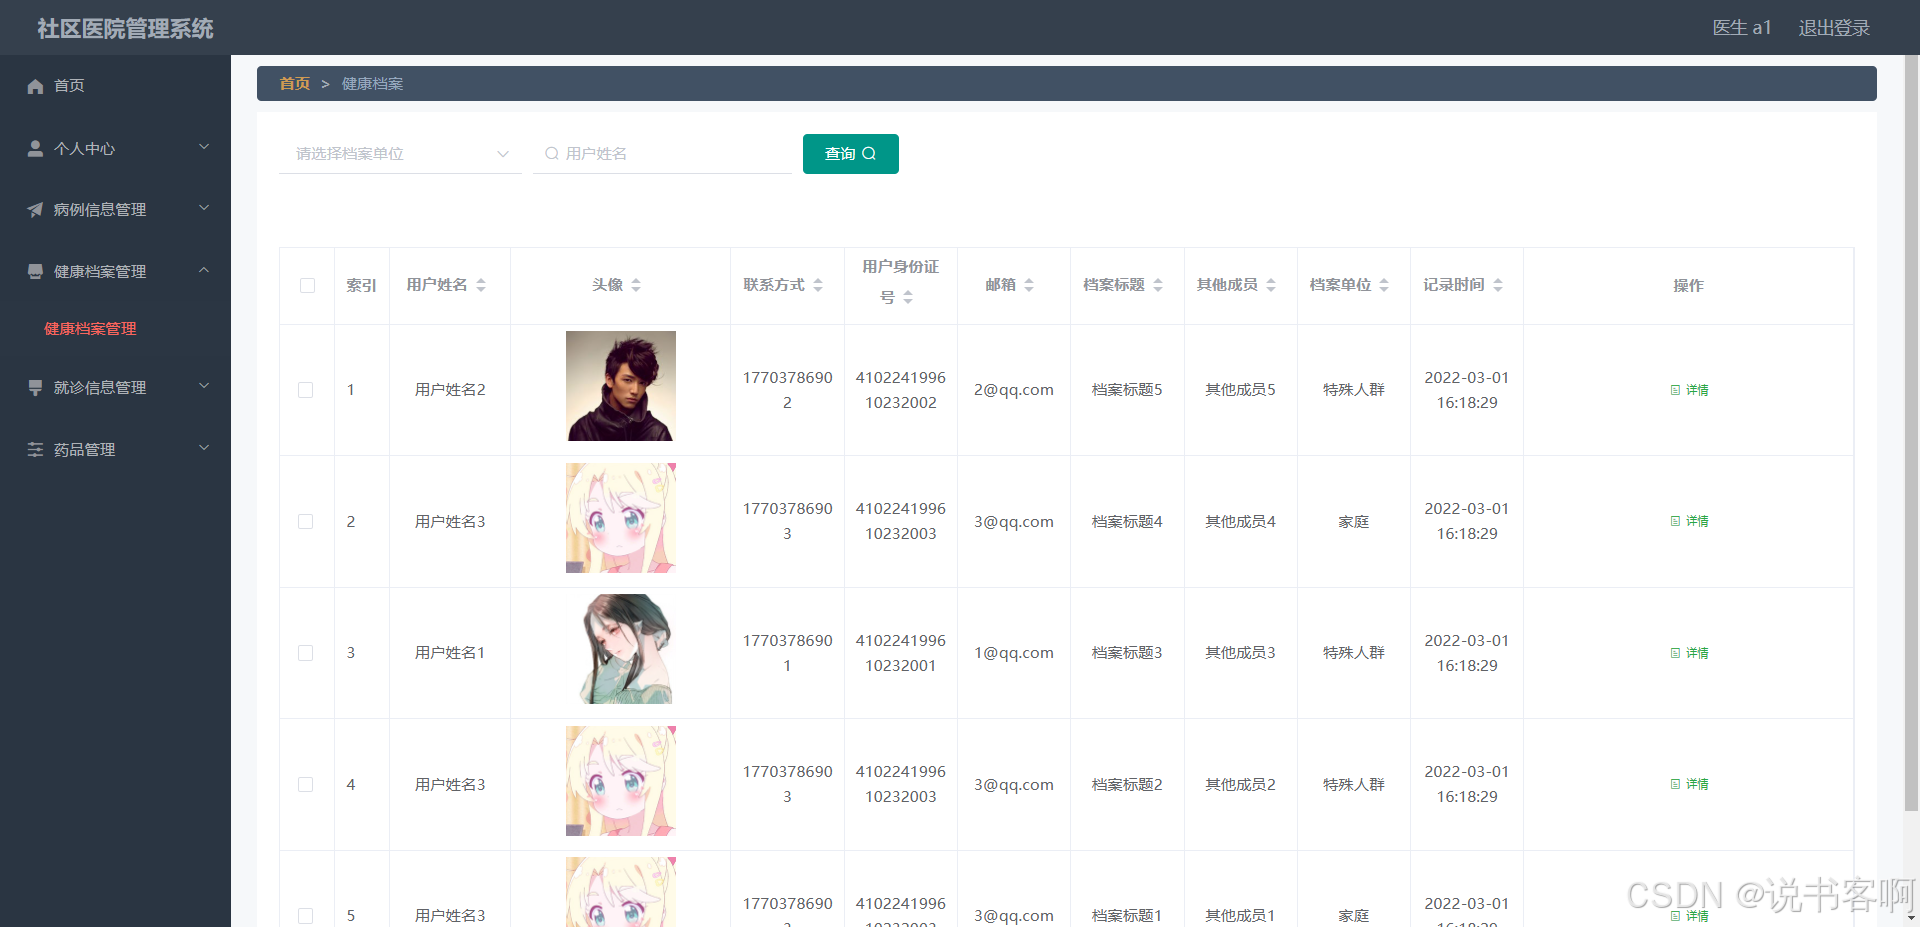
Task: Open 详情 for 档案标题4 row
Action: 1690,521
